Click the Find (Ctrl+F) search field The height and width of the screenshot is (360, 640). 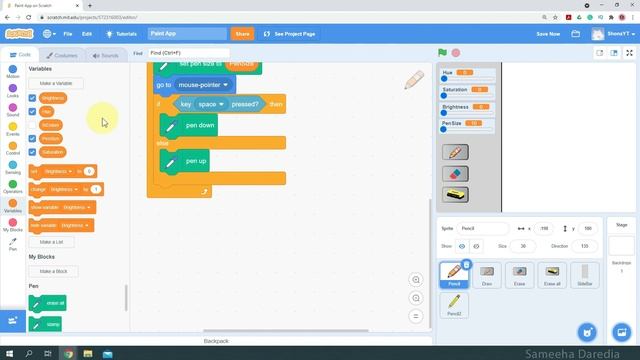click(x=188, y=53)
